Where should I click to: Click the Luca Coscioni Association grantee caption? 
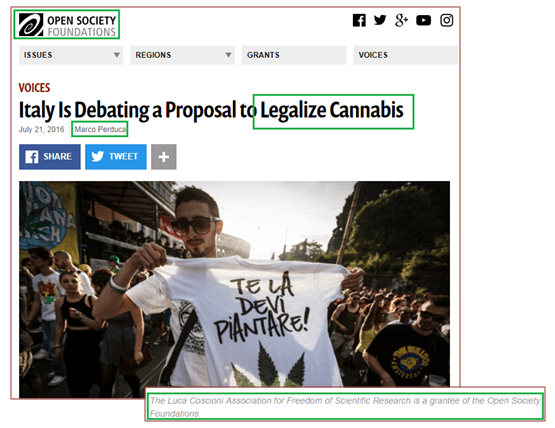pos(345,407)
